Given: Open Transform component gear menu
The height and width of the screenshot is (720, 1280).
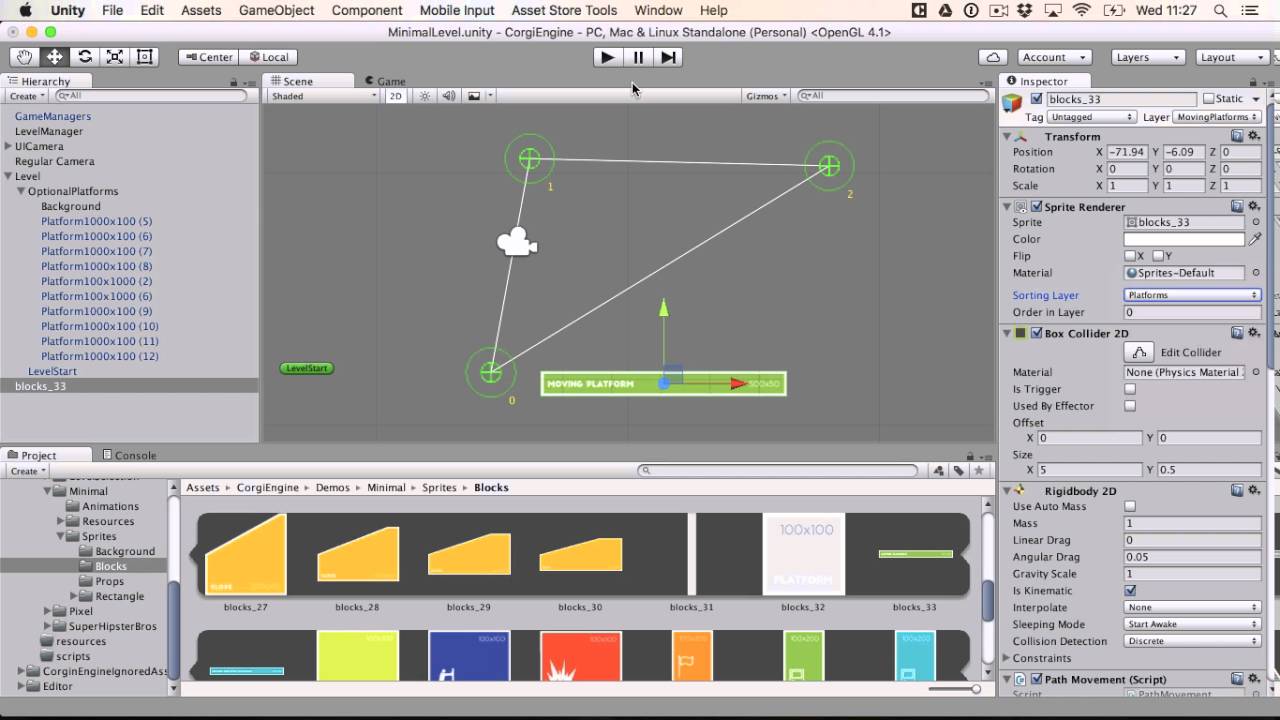Looking at the screenshot, I should pyautogui.click(x=1254, y=136).
